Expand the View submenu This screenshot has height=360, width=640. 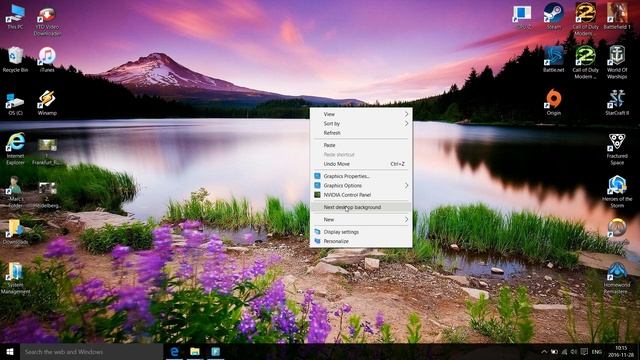tap(361, 114)
